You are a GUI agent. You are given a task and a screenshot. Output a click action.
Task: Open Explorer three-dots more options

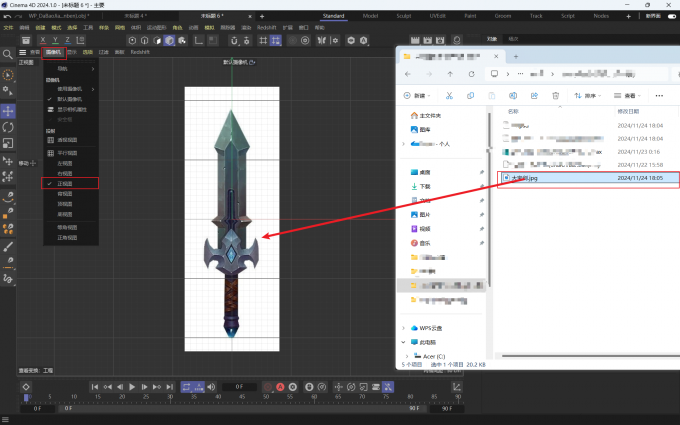point(659,95)
